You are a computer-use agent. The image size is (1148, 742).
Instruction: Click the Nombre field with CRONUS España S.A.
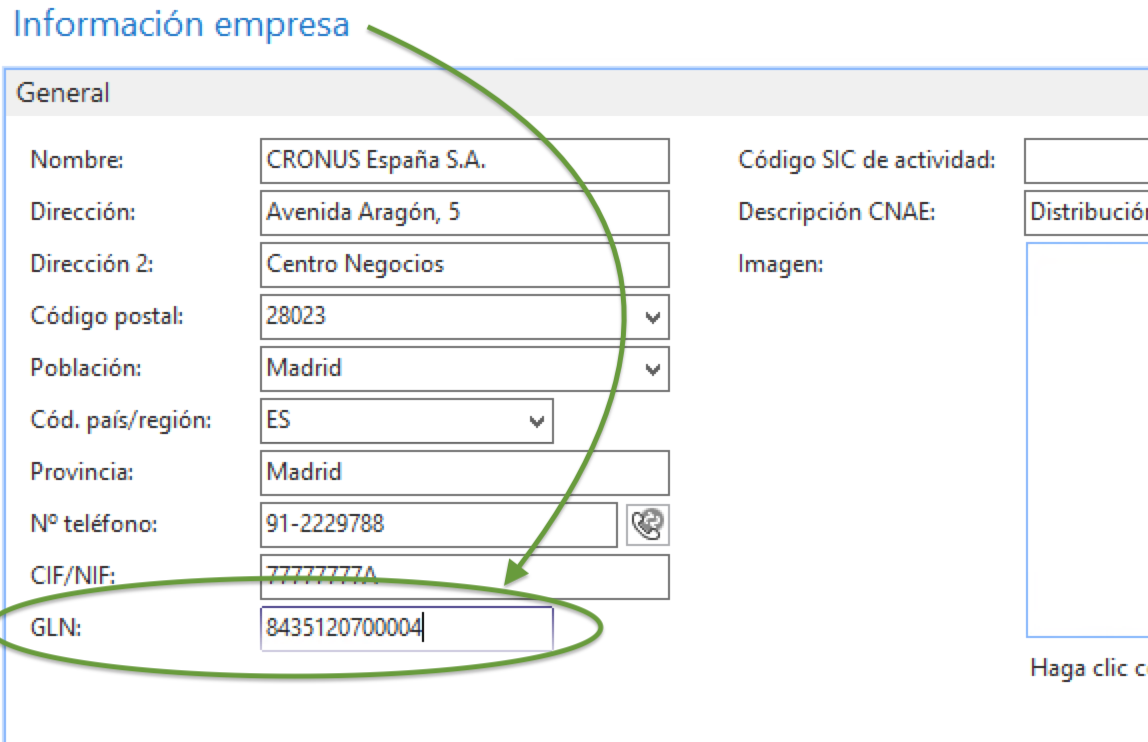464,161
